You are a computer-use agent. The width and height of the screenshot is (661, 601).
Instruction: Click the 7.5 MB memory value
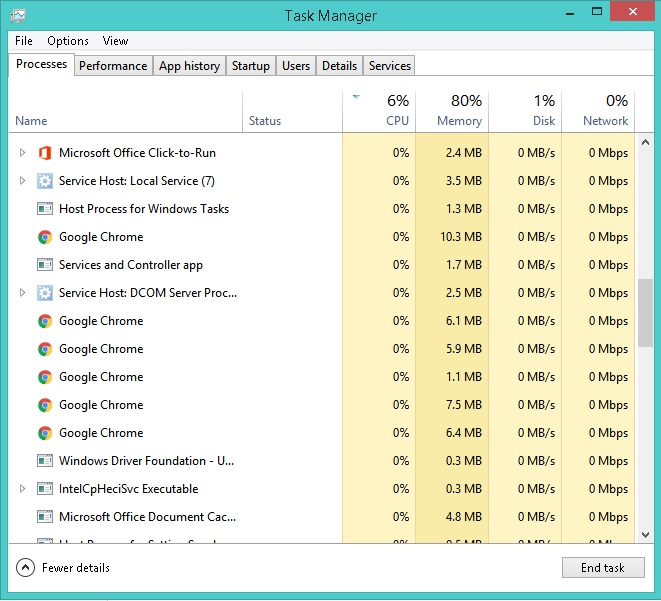(x=464, y=405)
